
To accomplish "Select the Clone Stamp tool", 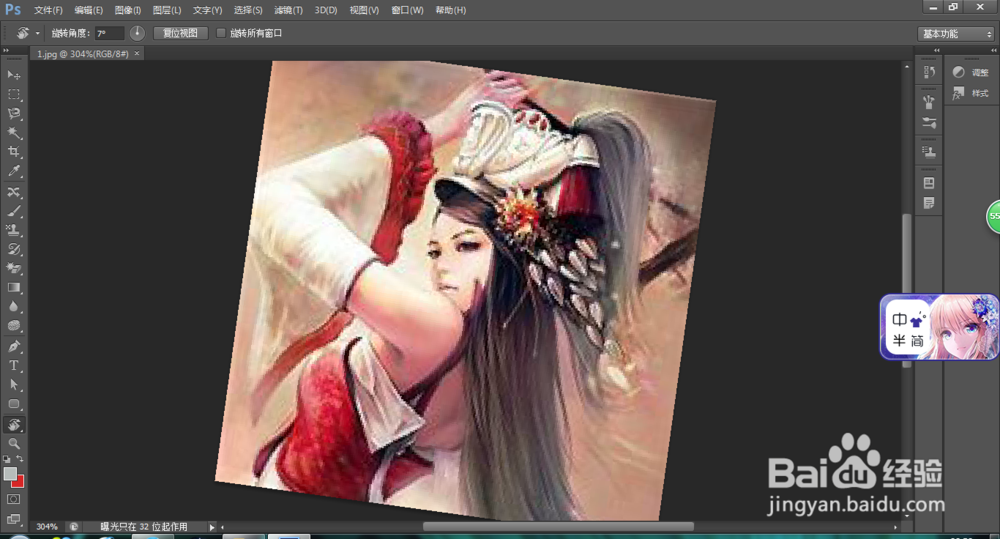I will 13,230.
